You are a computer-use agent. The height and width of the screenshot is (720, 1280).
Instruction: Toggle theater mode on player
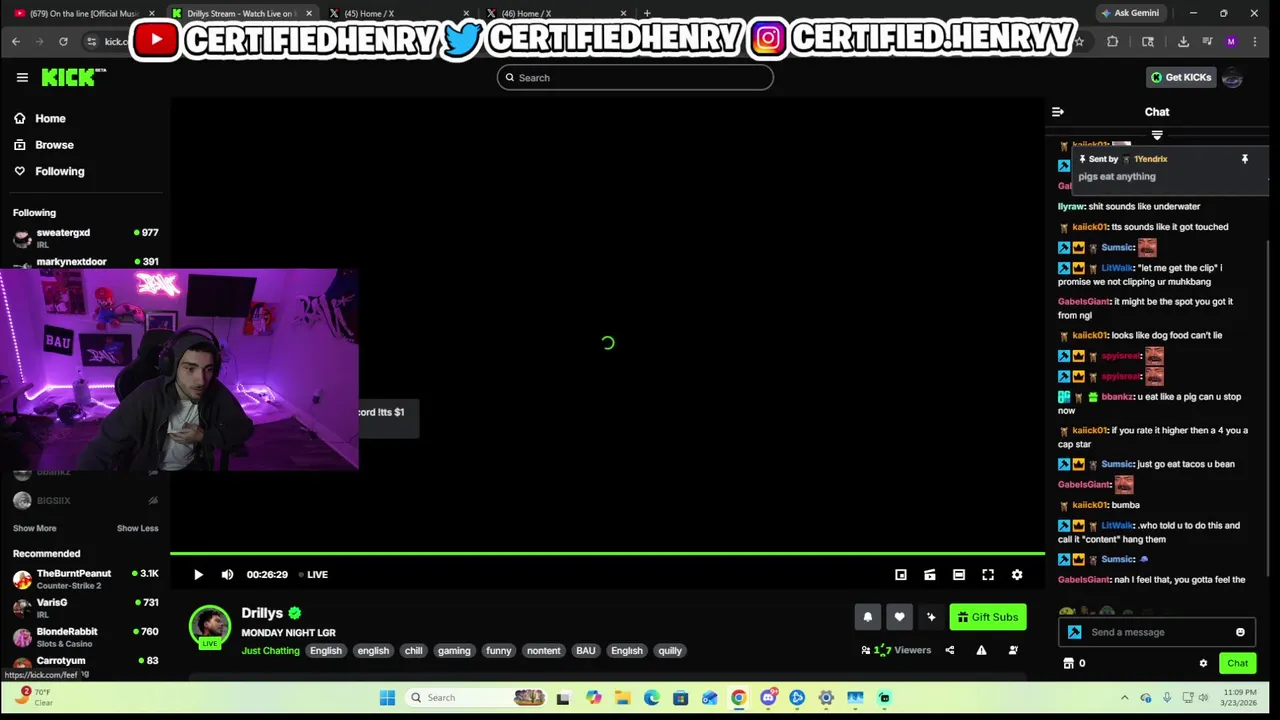(959, 574)
